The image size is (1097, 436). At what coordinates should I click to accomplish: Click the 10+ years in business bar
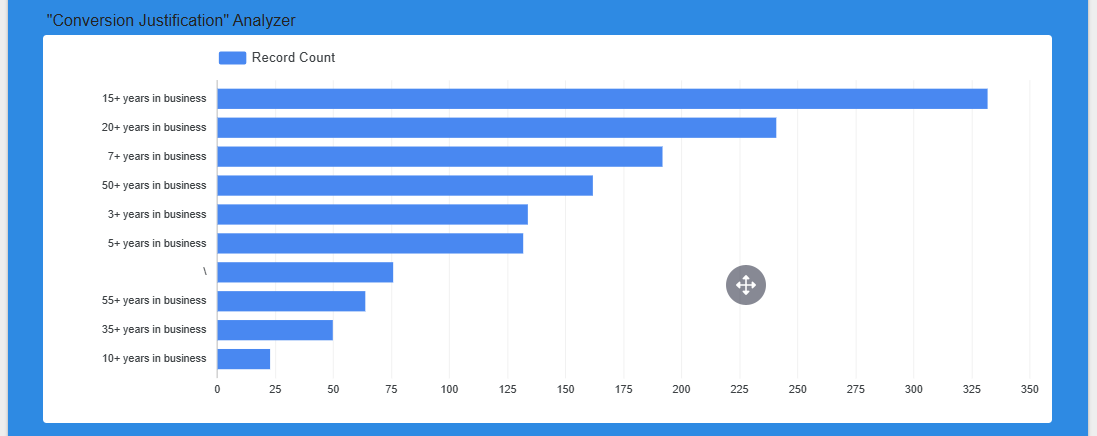coord(244,359)
